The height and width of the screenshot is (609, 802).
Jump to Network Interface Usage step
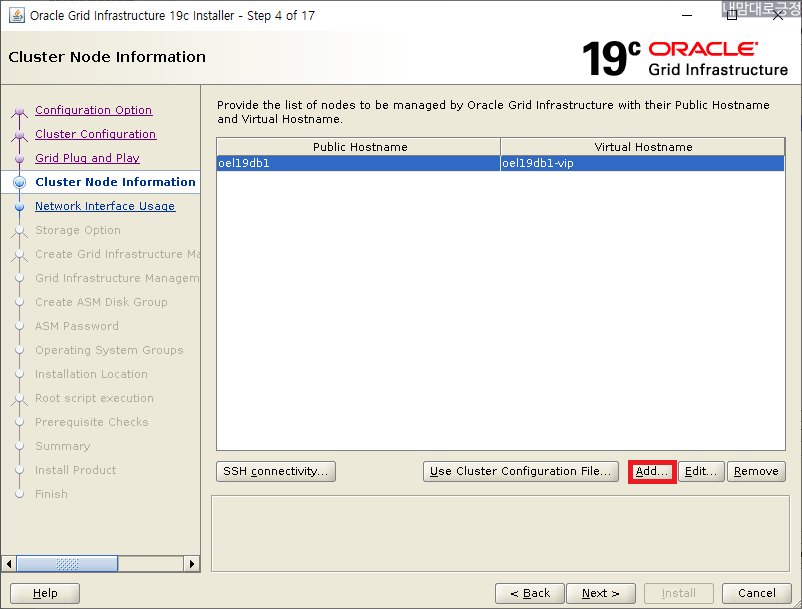coord(105,206)
